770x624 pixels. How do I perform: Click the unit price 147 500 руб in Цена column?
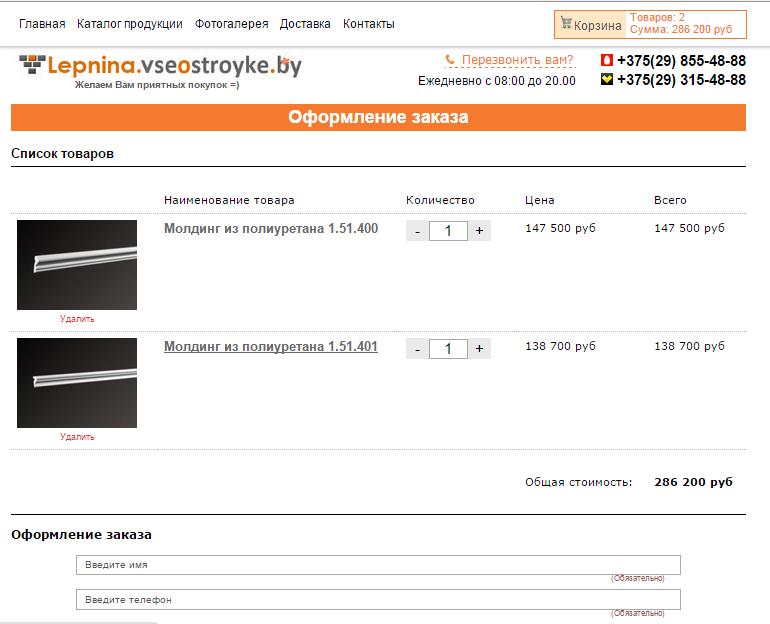[560, 228]
